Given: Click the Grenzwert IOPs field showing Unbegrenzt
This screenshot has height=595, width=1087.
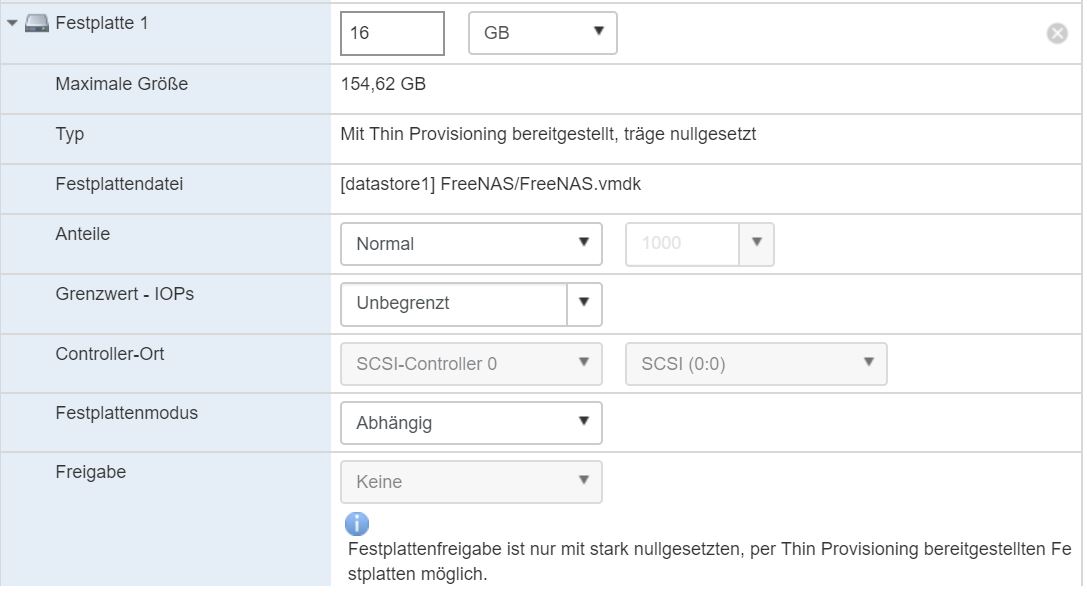Looking at the screenshot, I should tap(454, 303).
